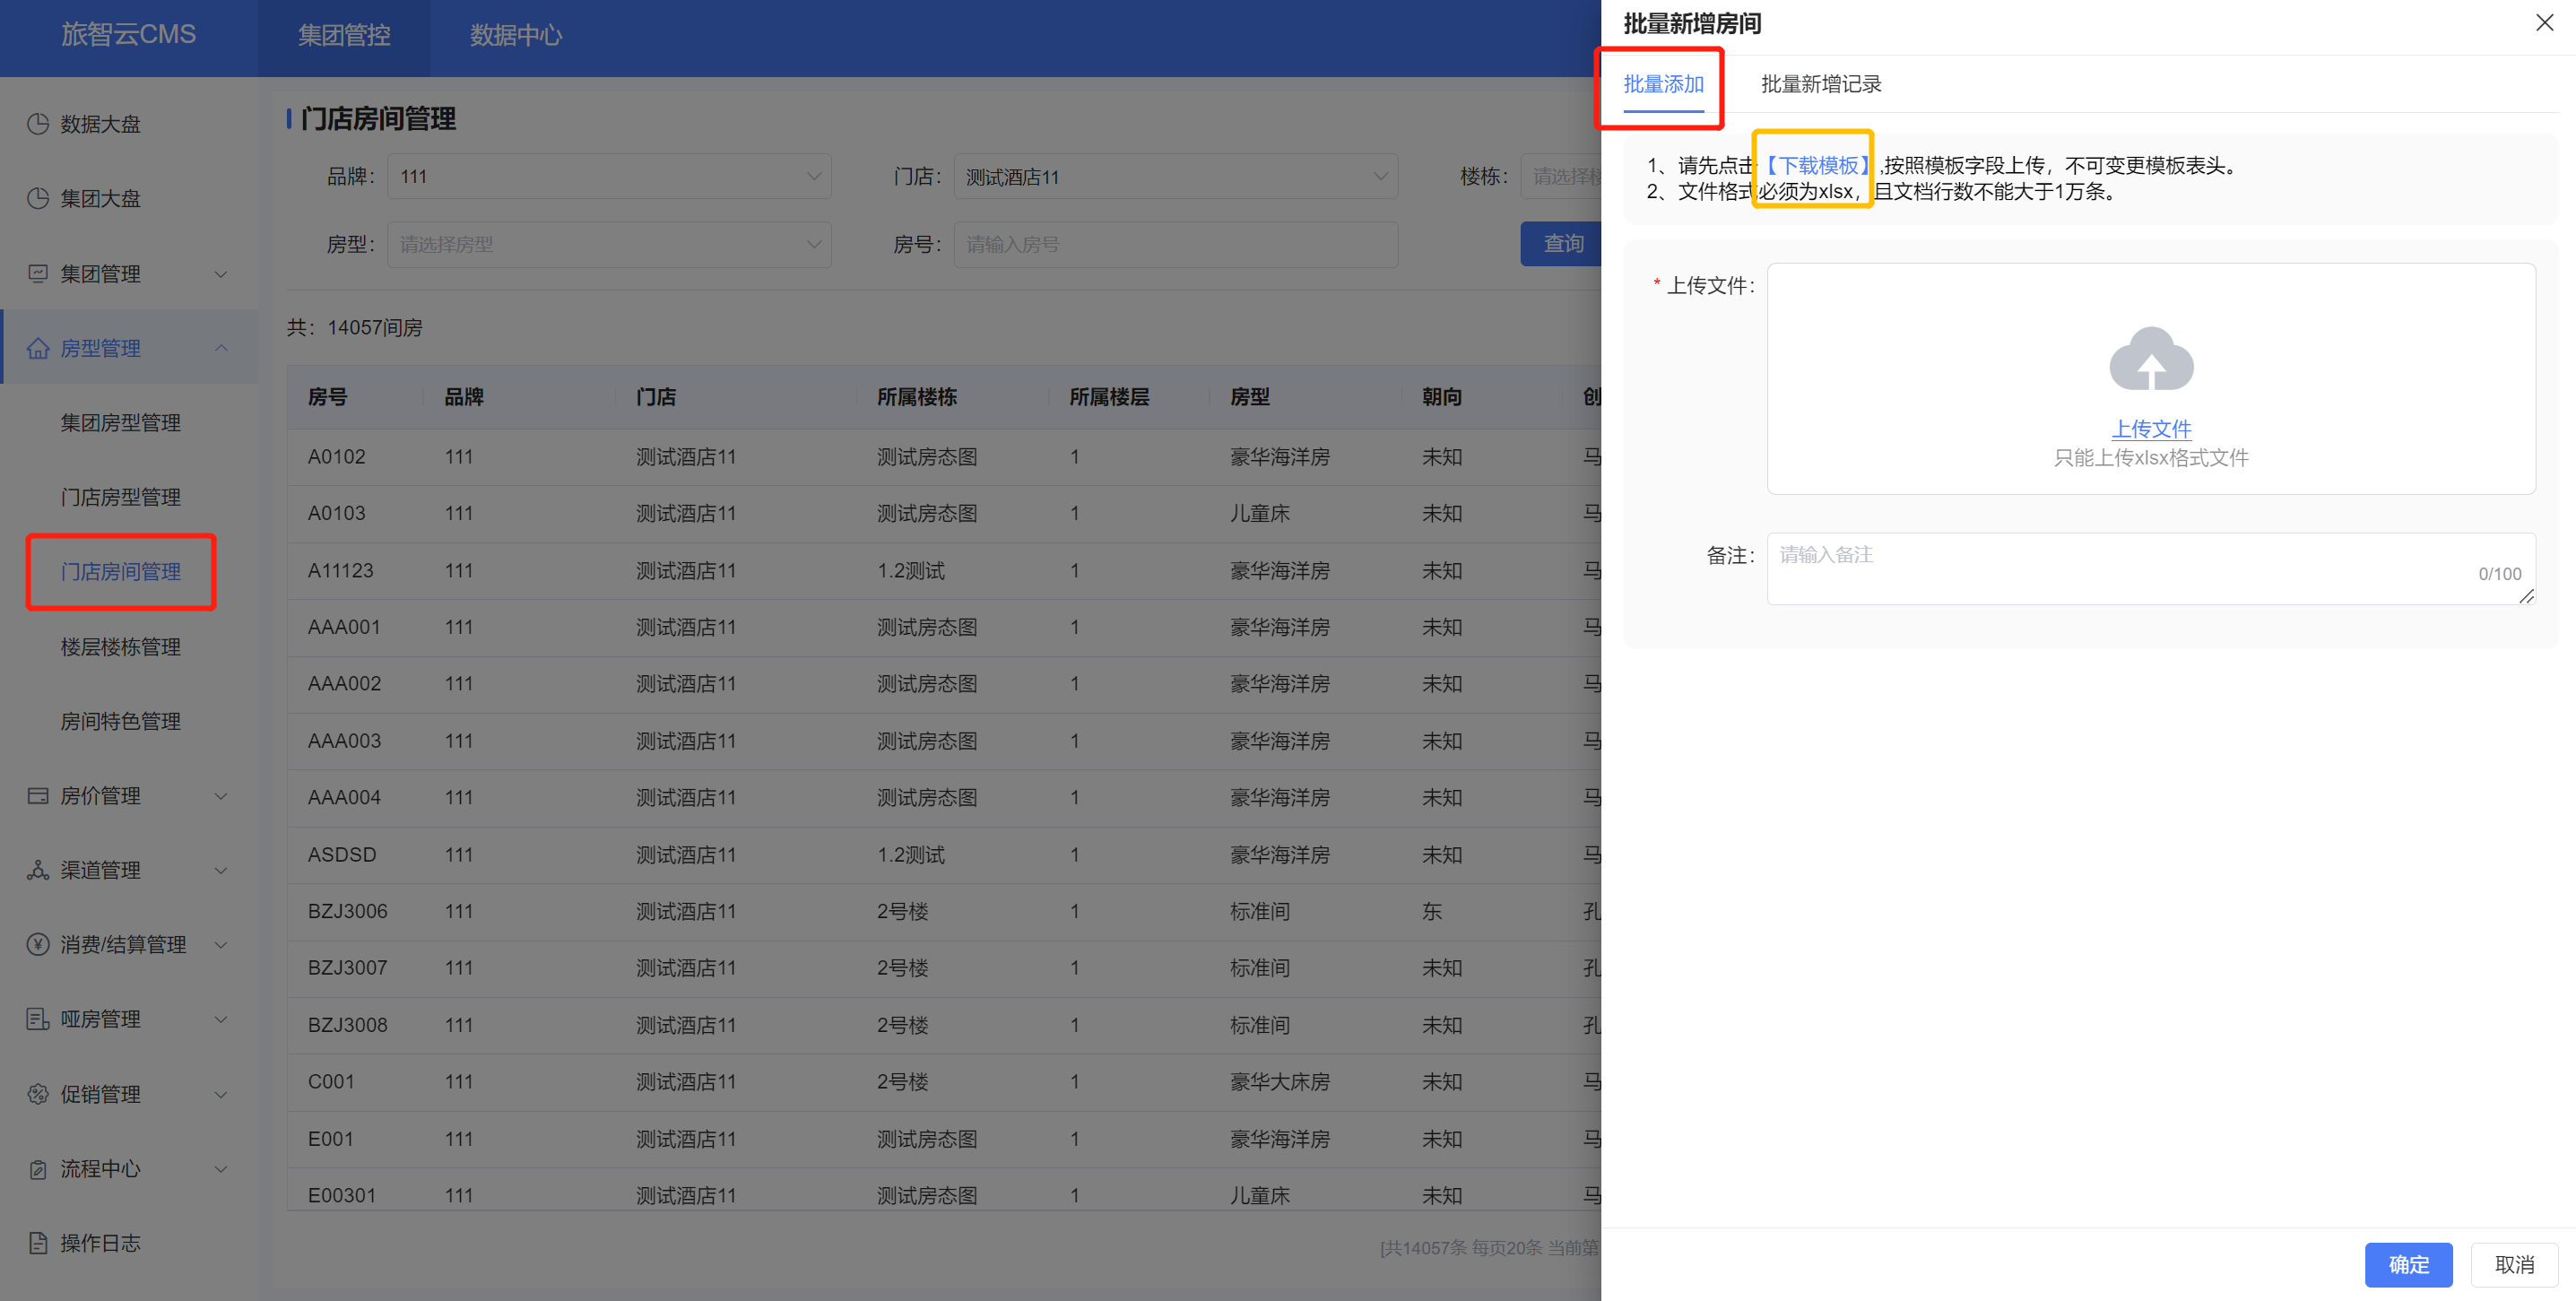The height and width of the screenshot is (1301, 2576).
Task: Click 豪华大床房 in row C001
Action: tap(1279, 1082)
